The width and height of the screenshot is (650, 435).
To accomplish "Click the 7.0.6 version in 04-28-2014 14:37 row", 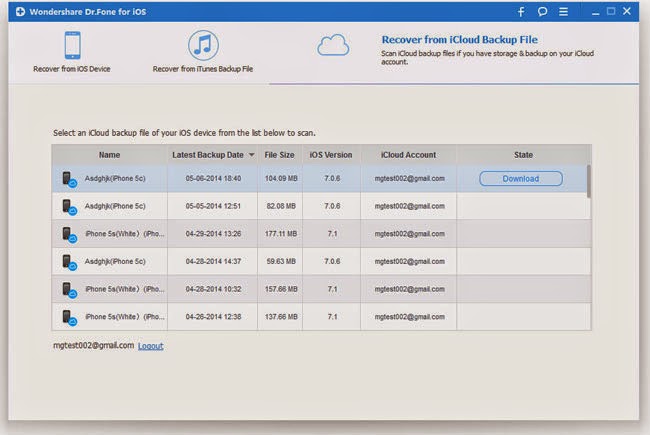I will click(x=332, y=262).
